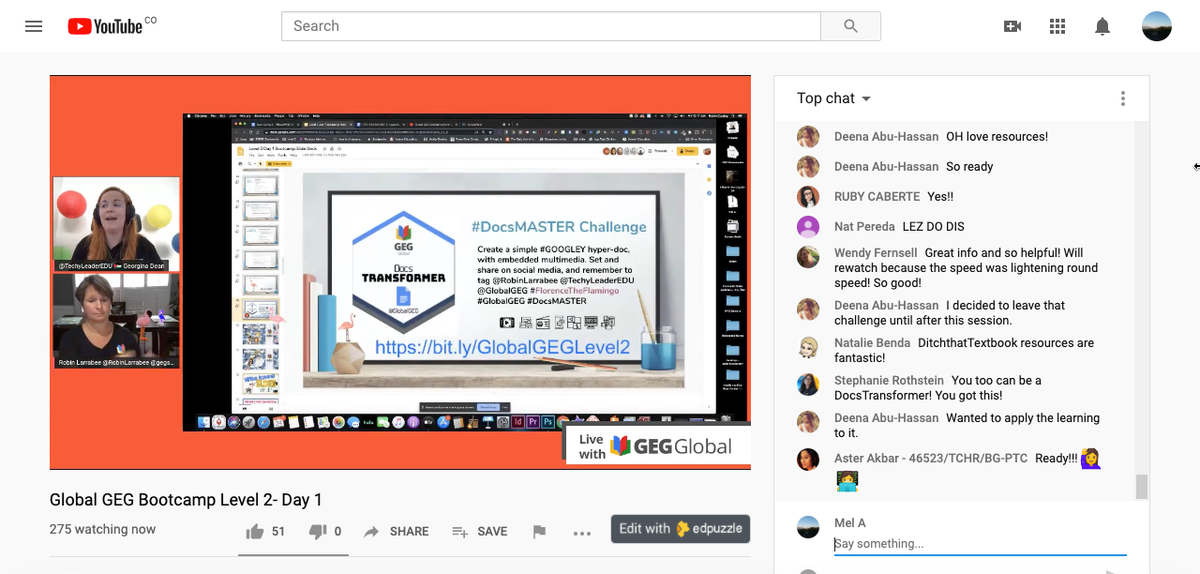1200x574 pixels.
Task: Click the bit.ly/GlobalGEGLevel2 link in video
Action: point(502,348)
